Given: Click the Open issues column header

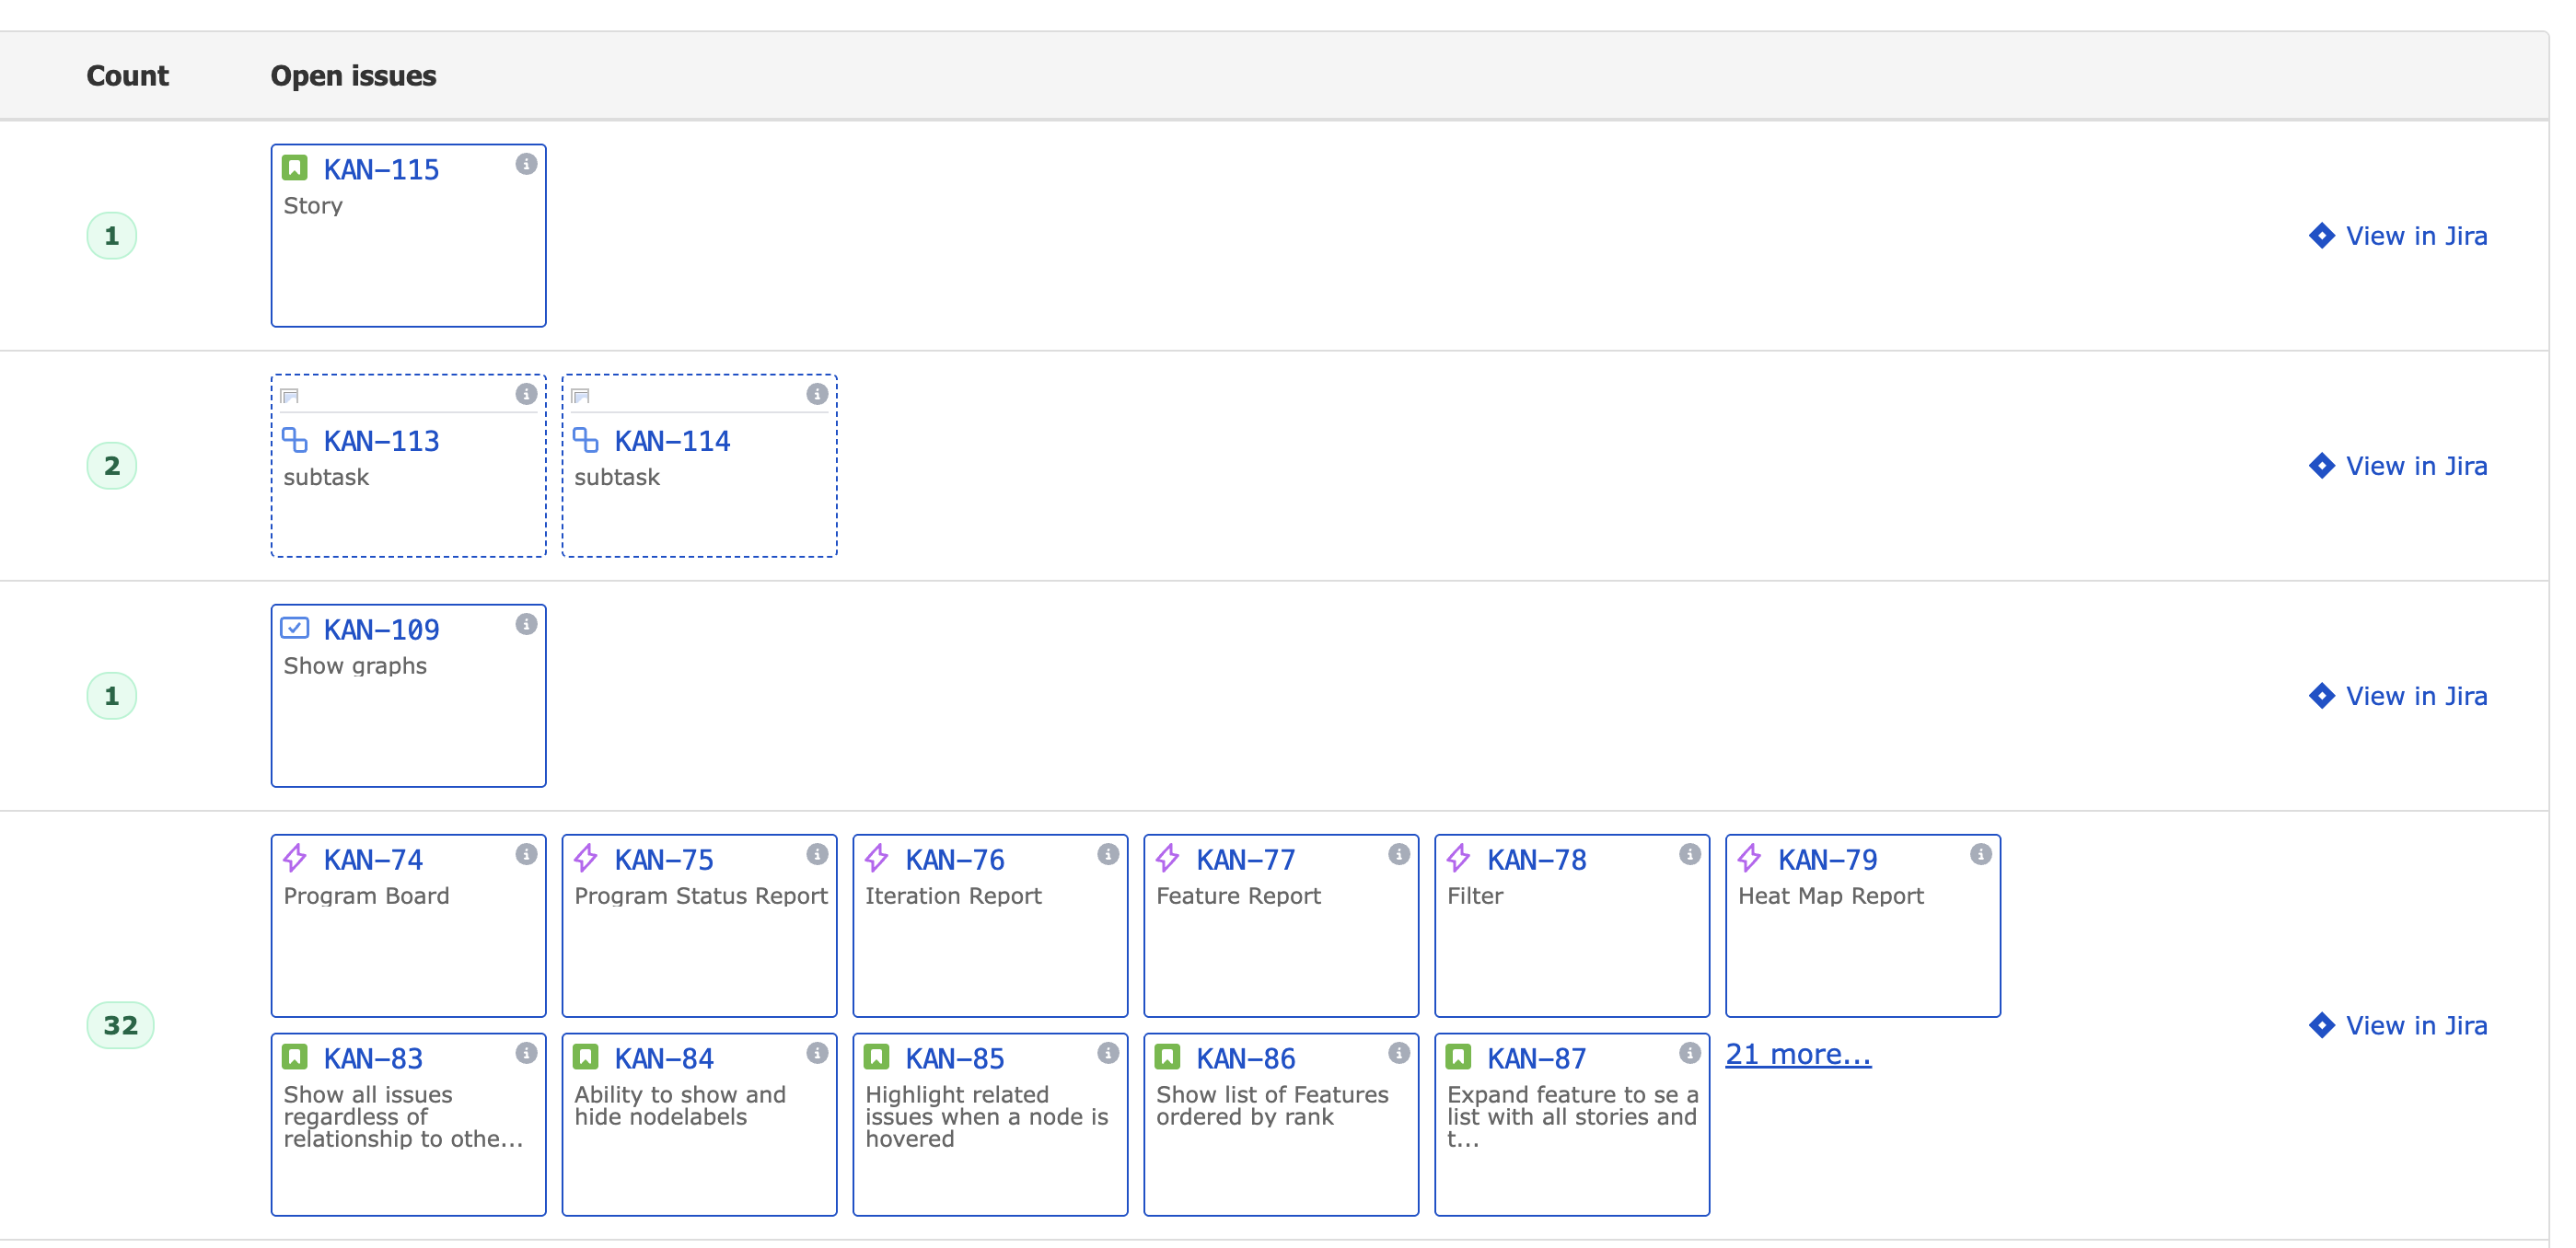Looking at the screenshot, I should 353,76.
